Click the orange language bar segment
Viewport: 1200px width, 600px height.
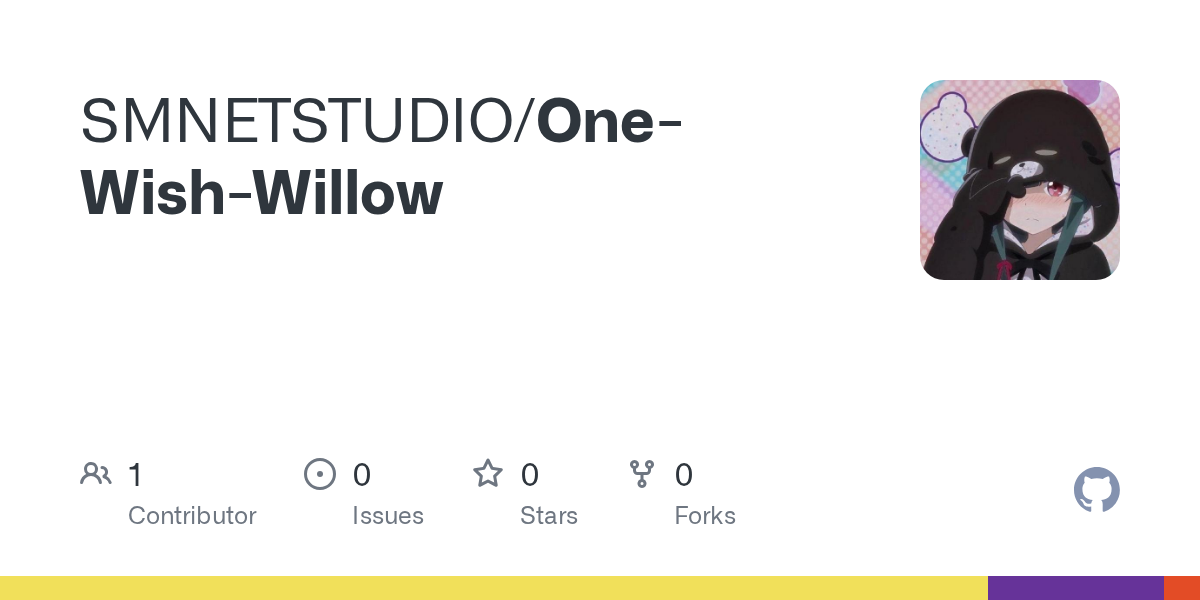(x=1182, y=588)
